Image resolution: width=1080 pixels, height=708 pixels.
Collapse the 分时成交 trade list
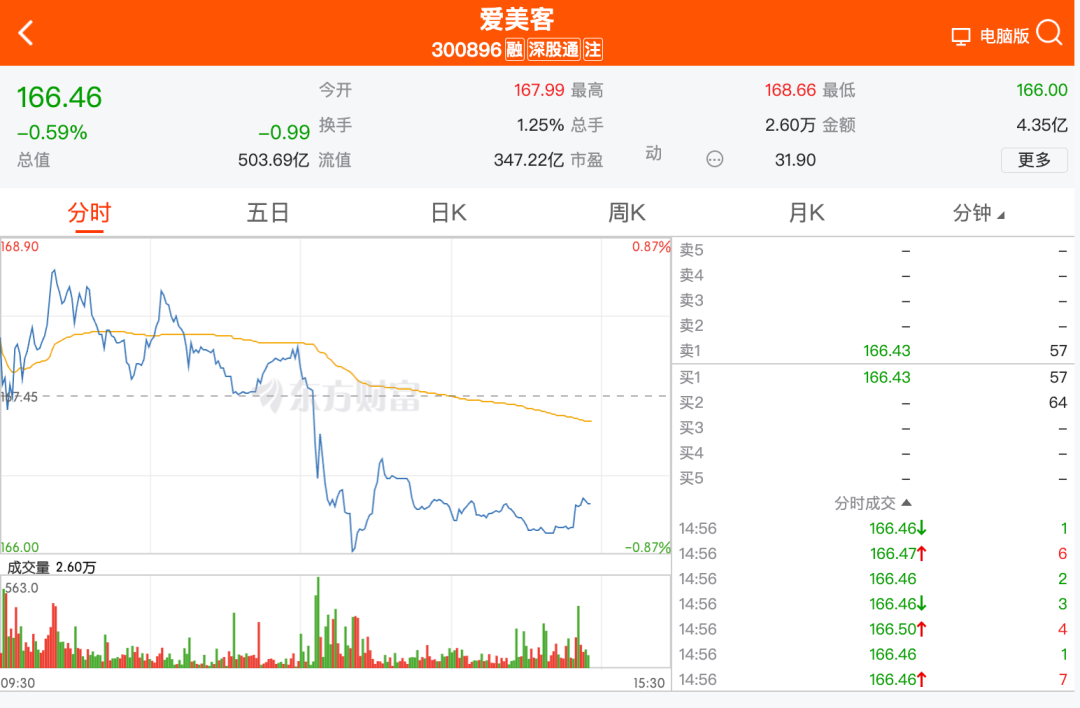click(x=873, y=503)
